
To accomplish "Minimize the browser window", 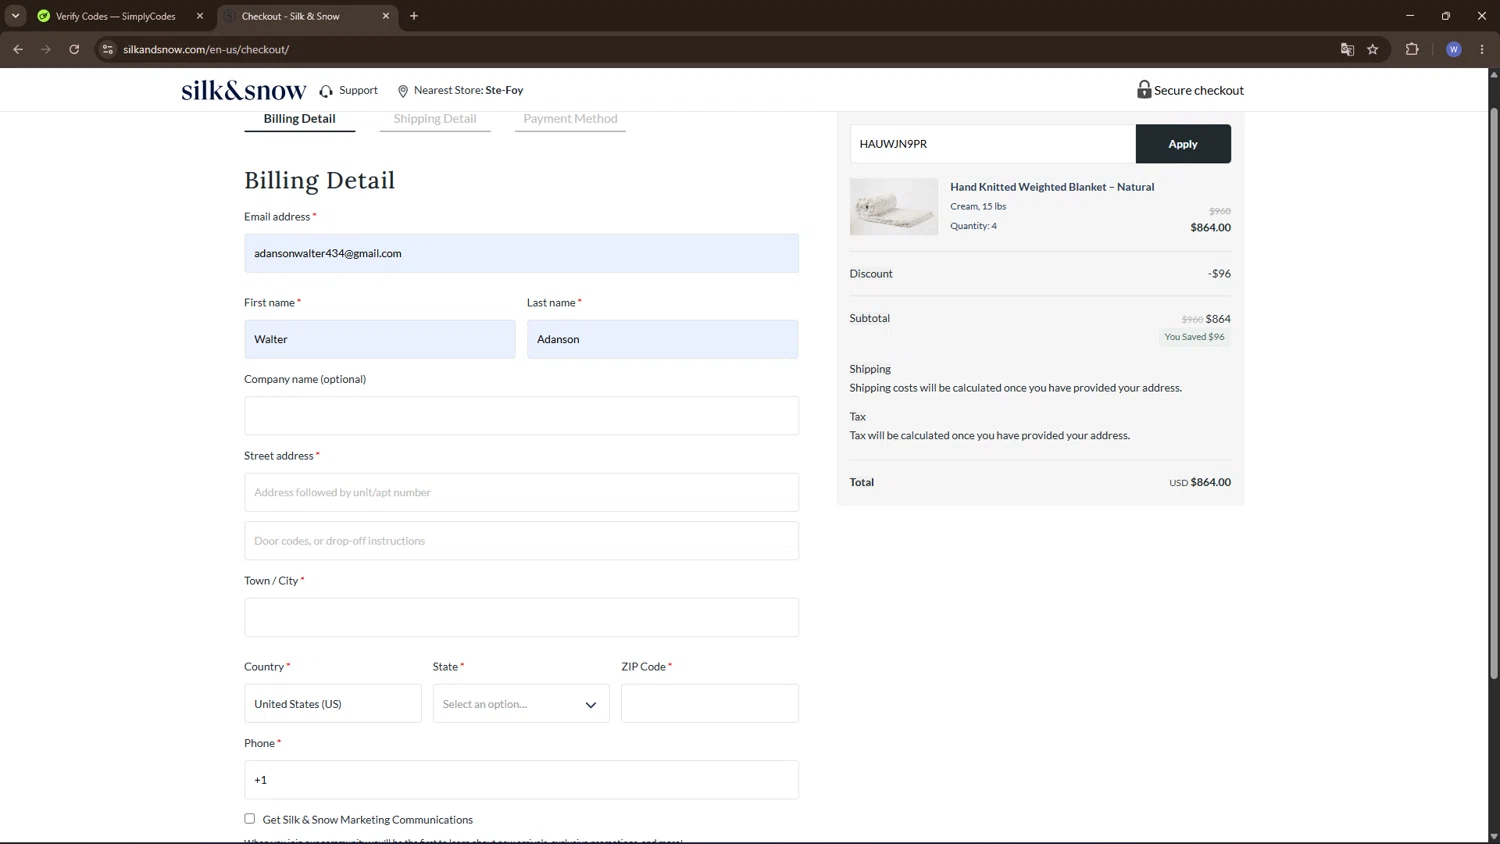I will (x=1410, y=16).
